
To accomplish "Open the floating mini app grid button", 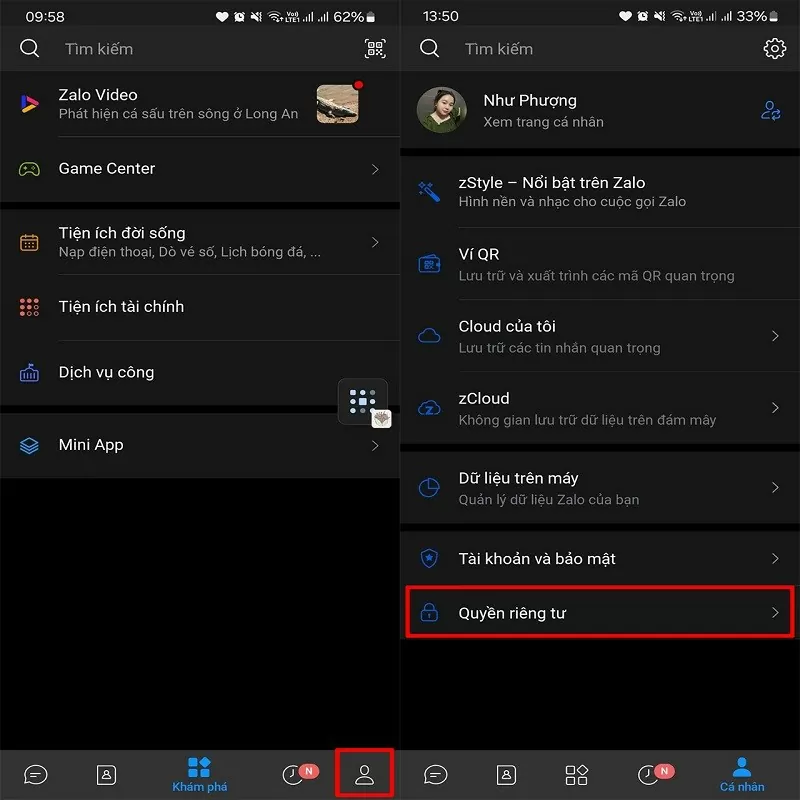I will point(362,401).
